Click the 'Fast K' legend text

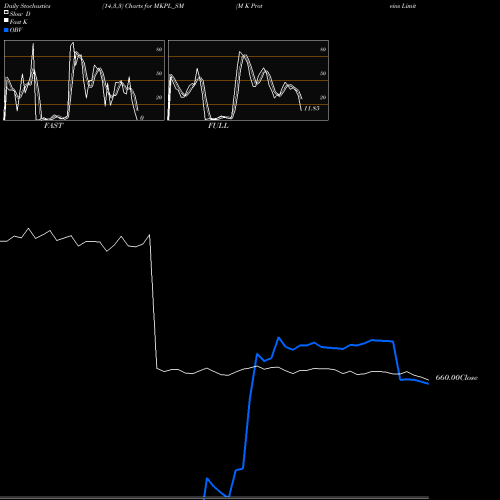tap(18, 22)
